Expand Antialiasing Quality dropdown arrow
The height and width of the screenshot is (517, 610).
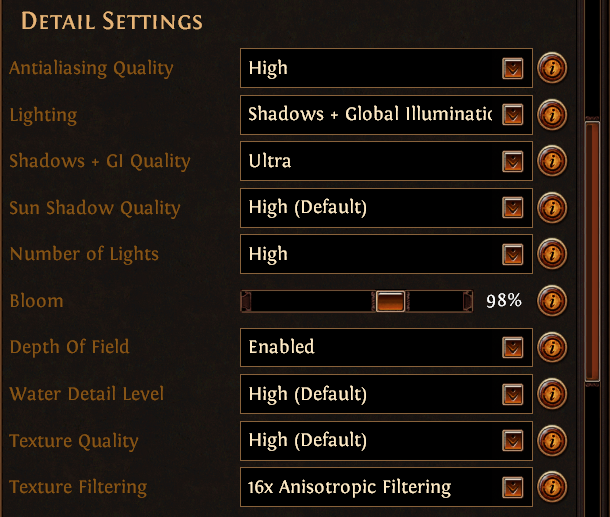[x=512, y=68]
